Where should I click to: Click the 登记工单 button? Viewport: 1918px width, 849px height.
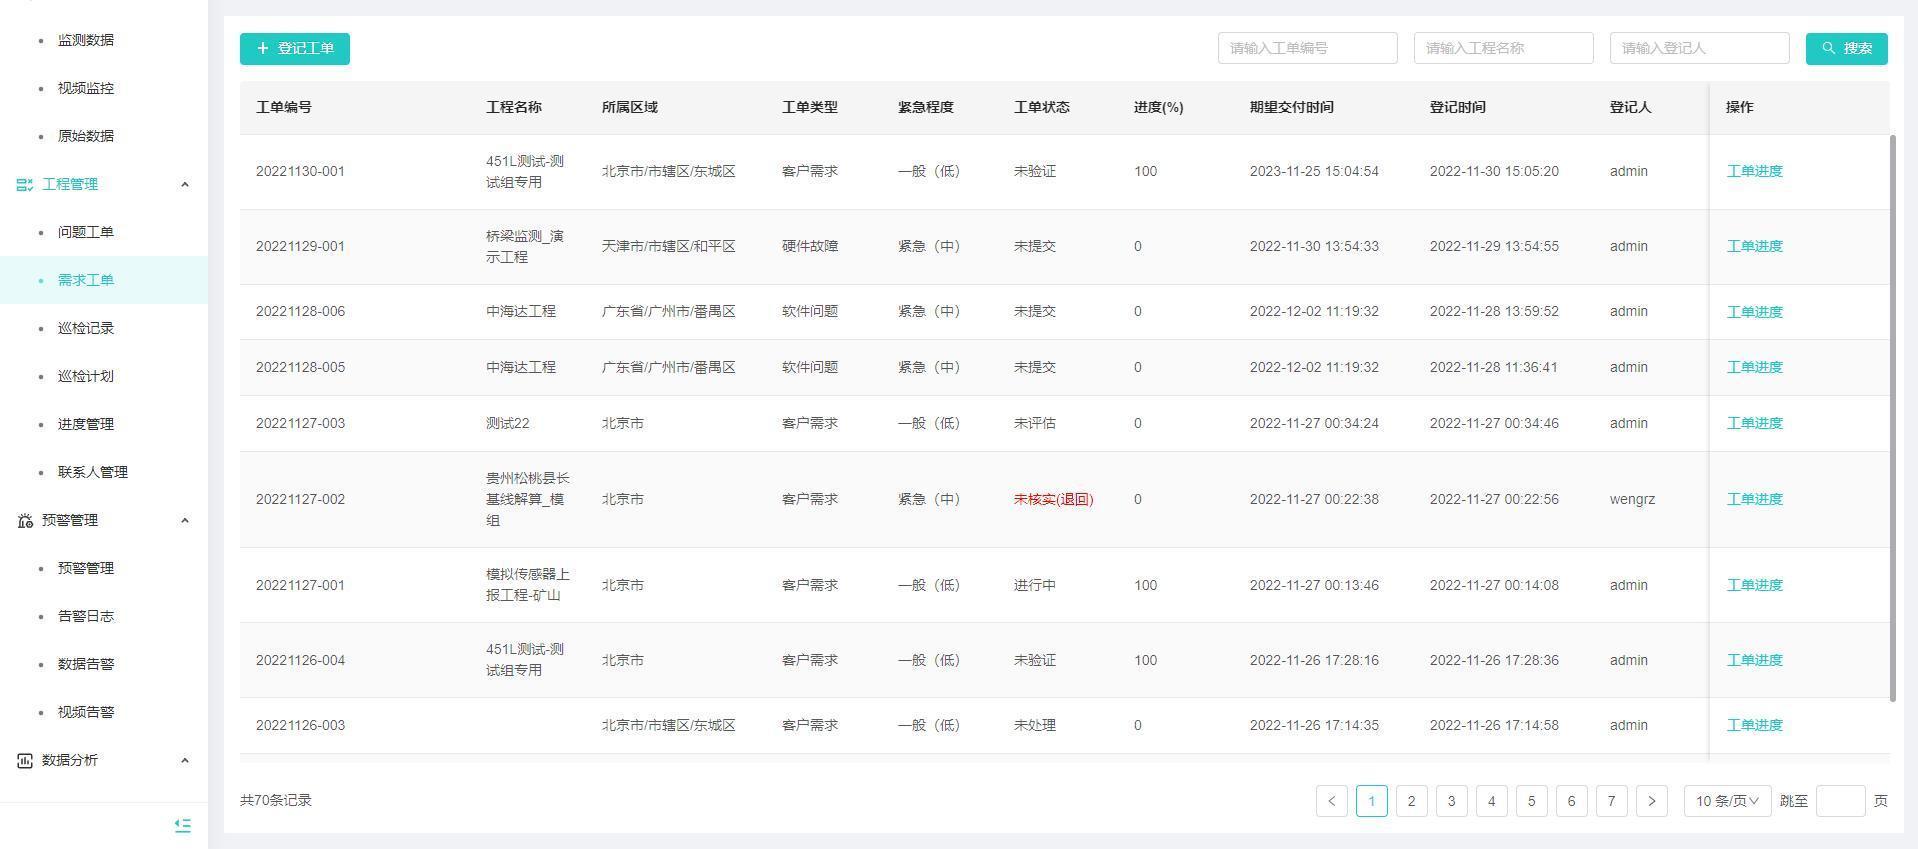click(295, 48)
